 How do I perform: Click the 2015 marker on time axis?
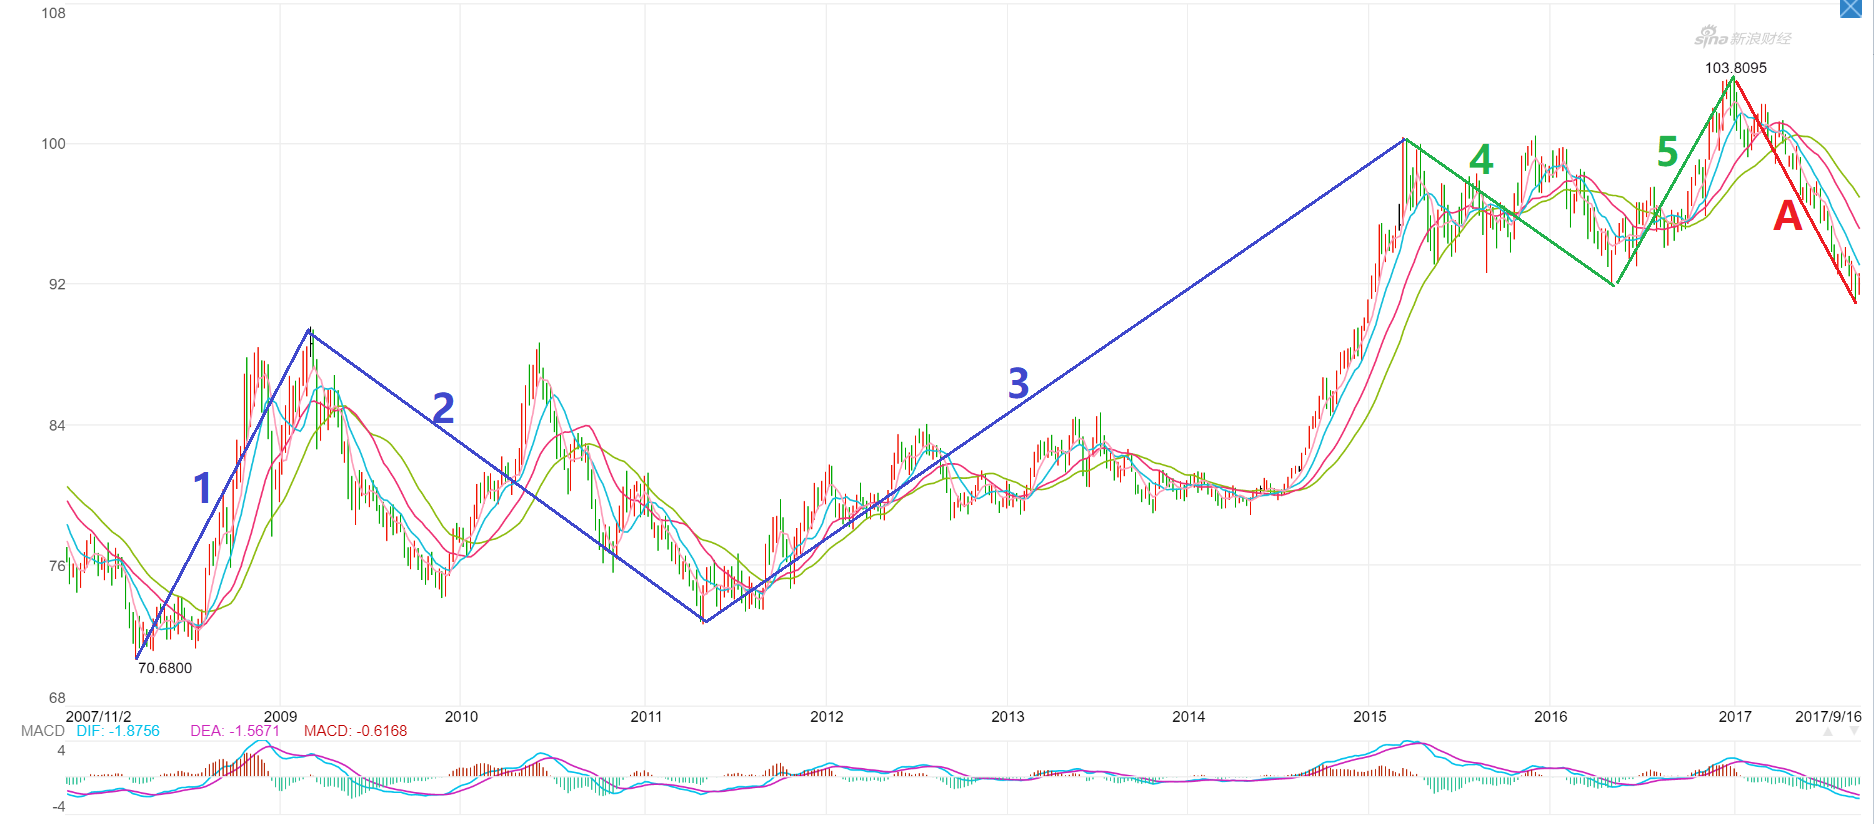1369,716
